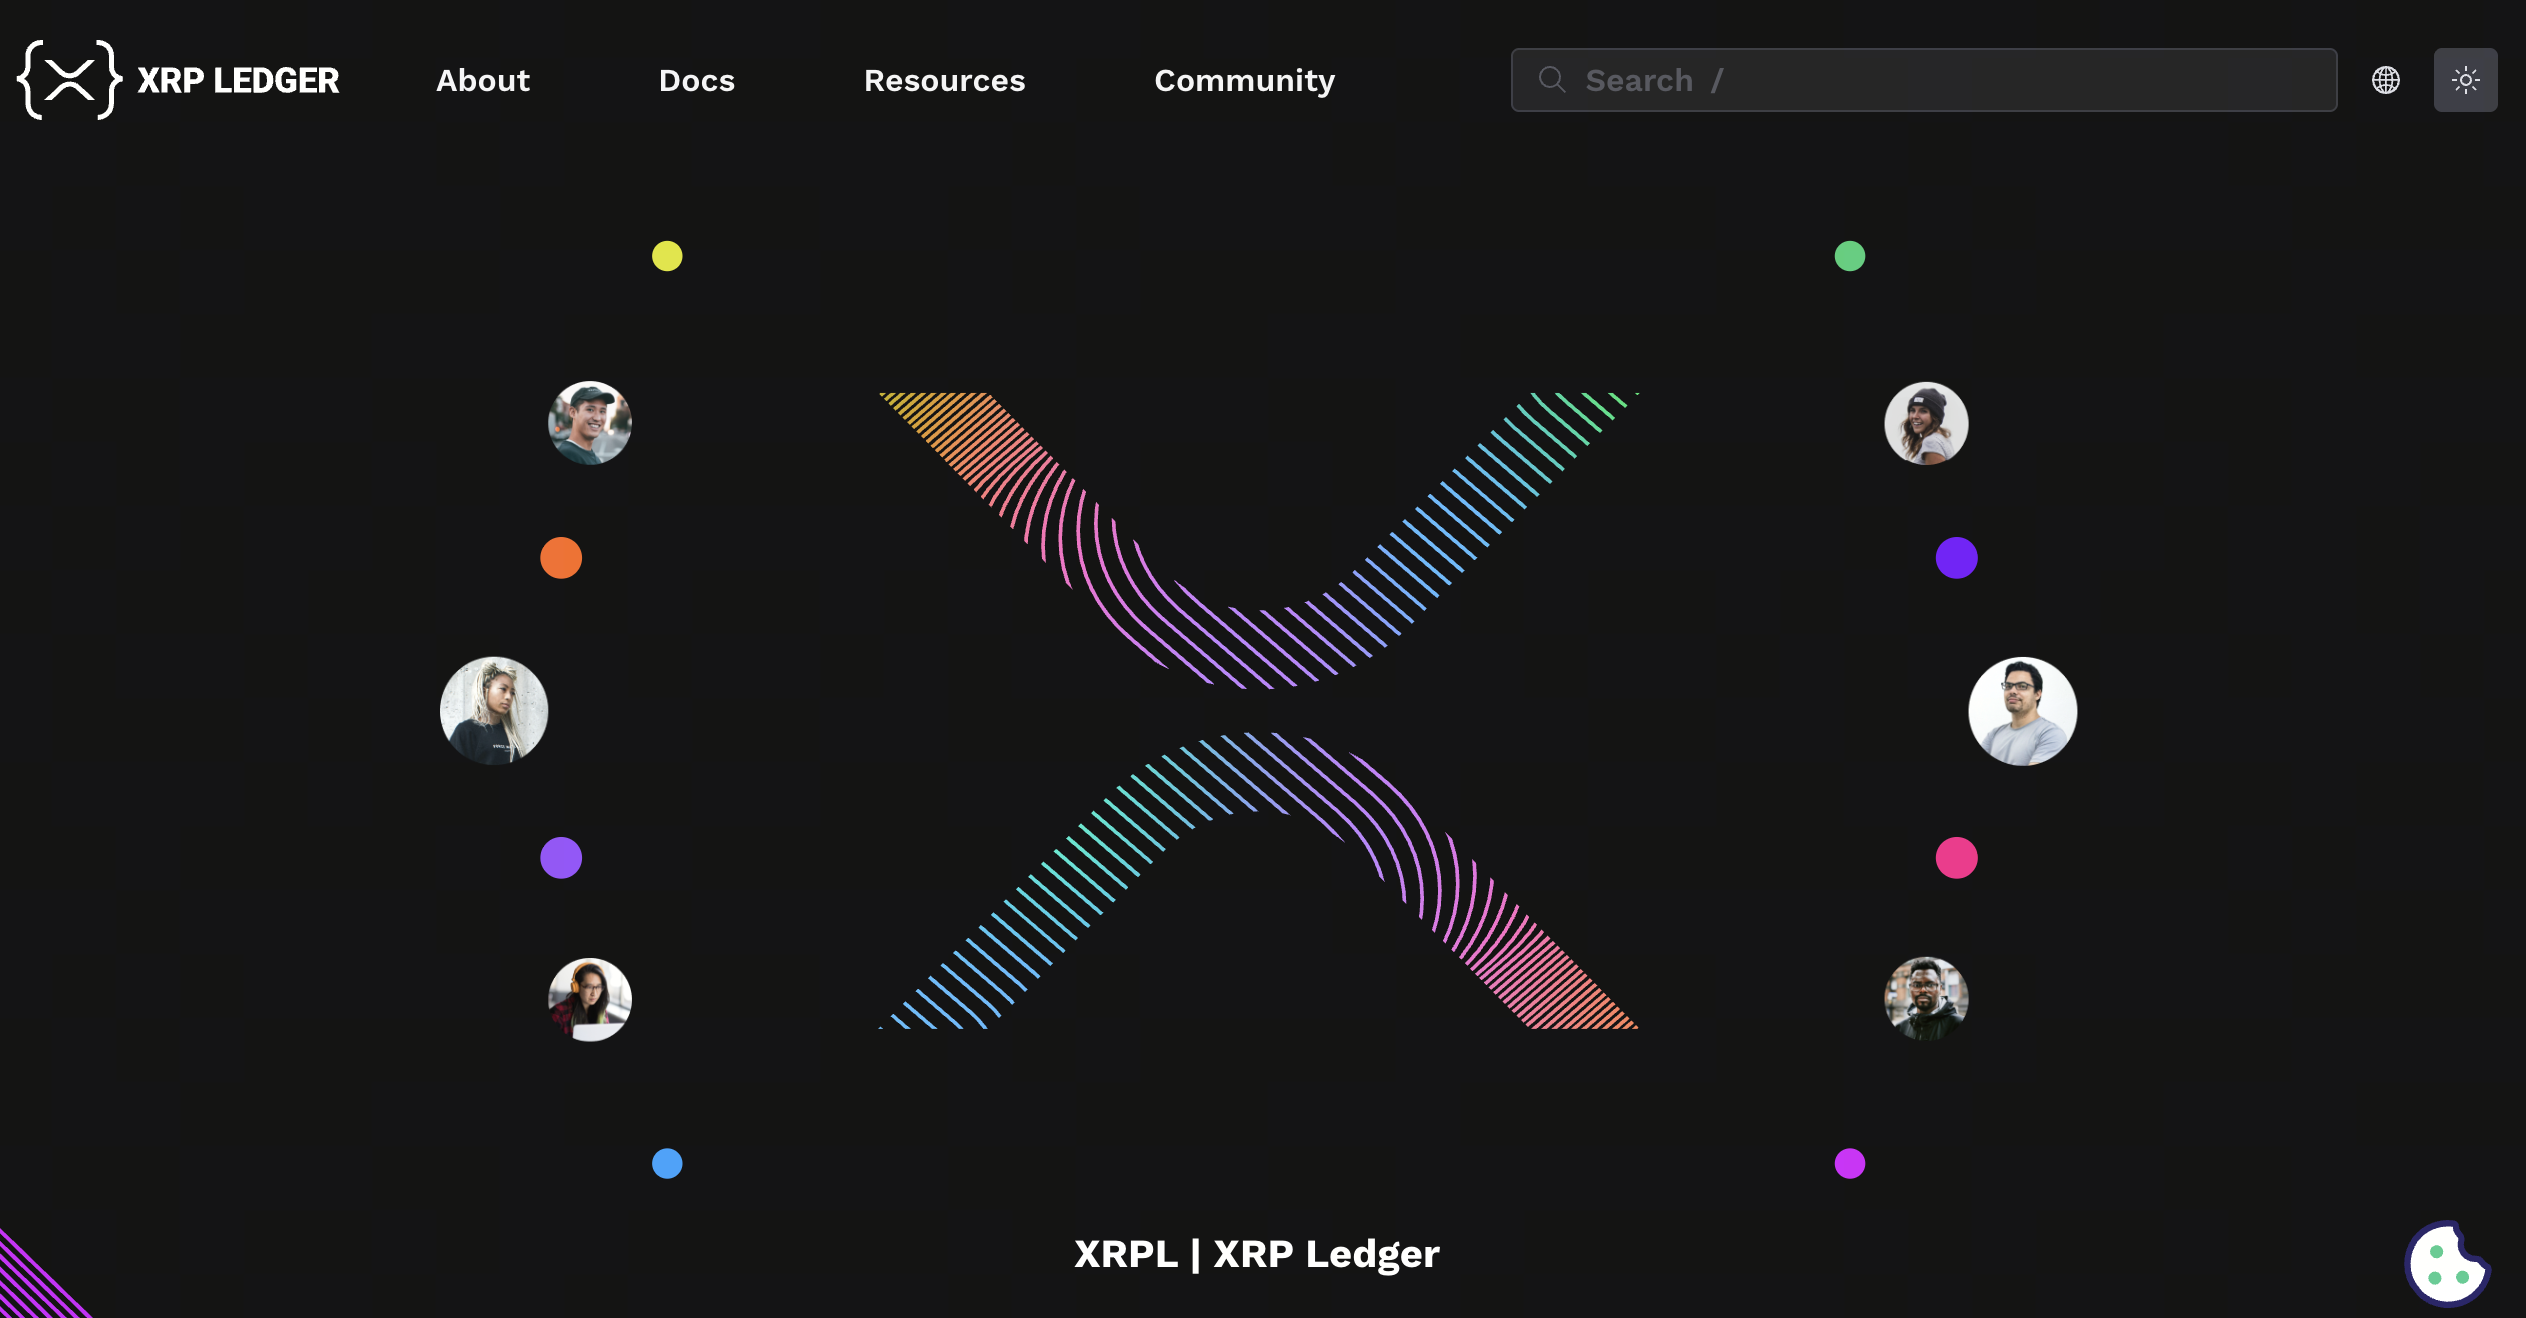Viewport: 2526px width, 1318px height.
Task: Open the Community menu
Action: click(1244, 80)
